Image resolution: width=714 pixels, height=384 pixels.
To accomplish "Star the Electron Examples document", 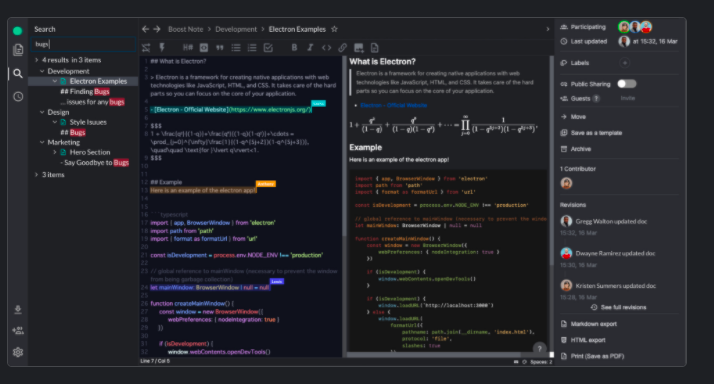I will point(334,29).
